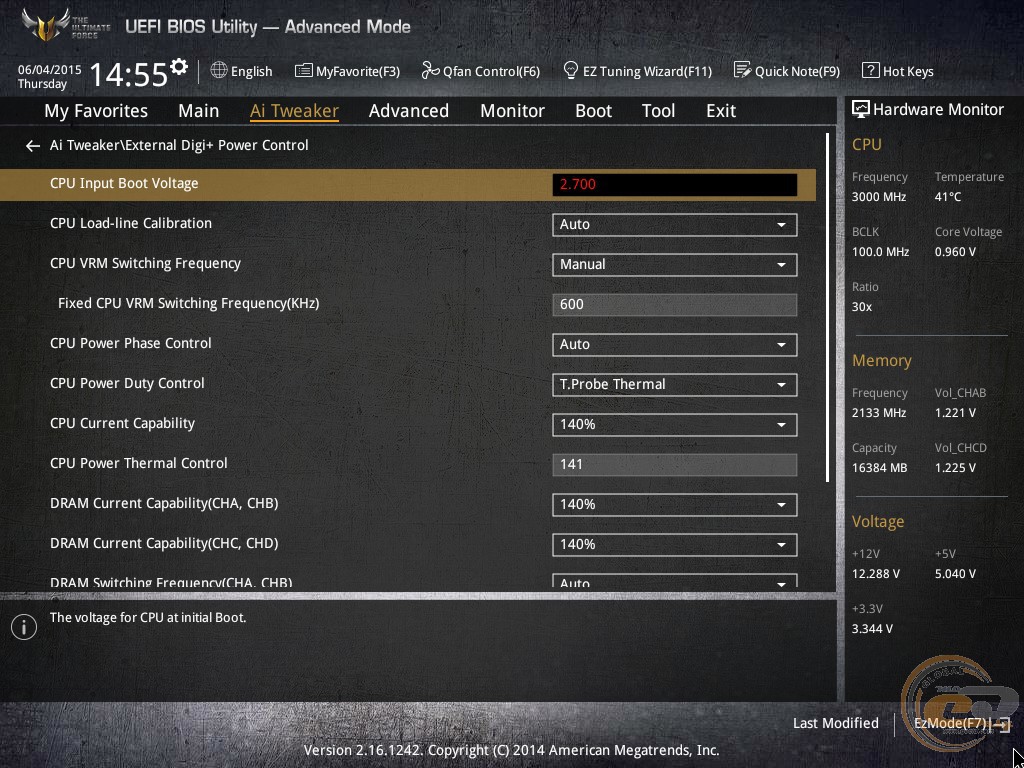
Task: Select the CPU Input Boot Voltage label
Action: (x=124, y=184)
